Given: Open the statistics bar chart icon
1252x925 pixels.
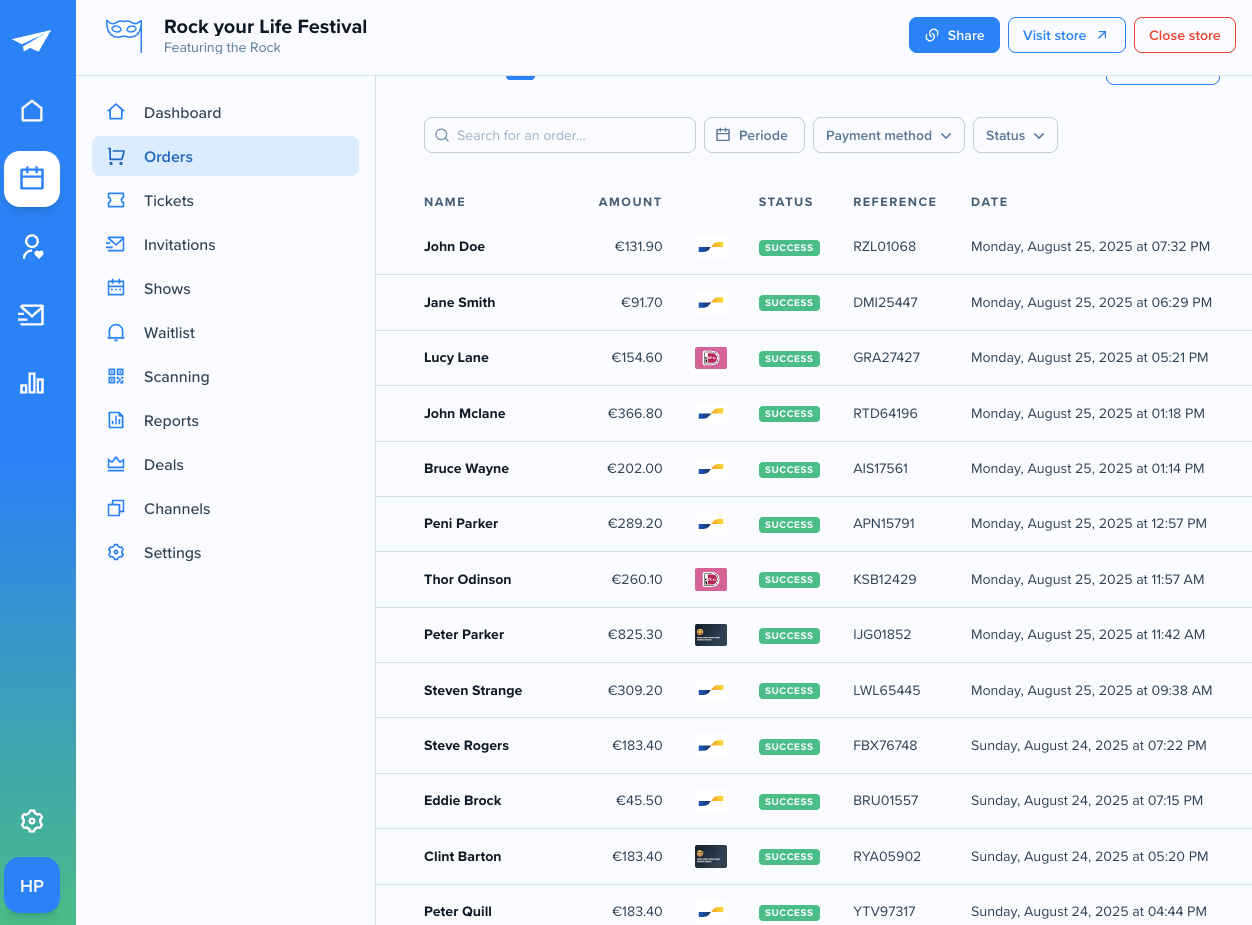Looking at the screenshot, I should click(31, 383).
